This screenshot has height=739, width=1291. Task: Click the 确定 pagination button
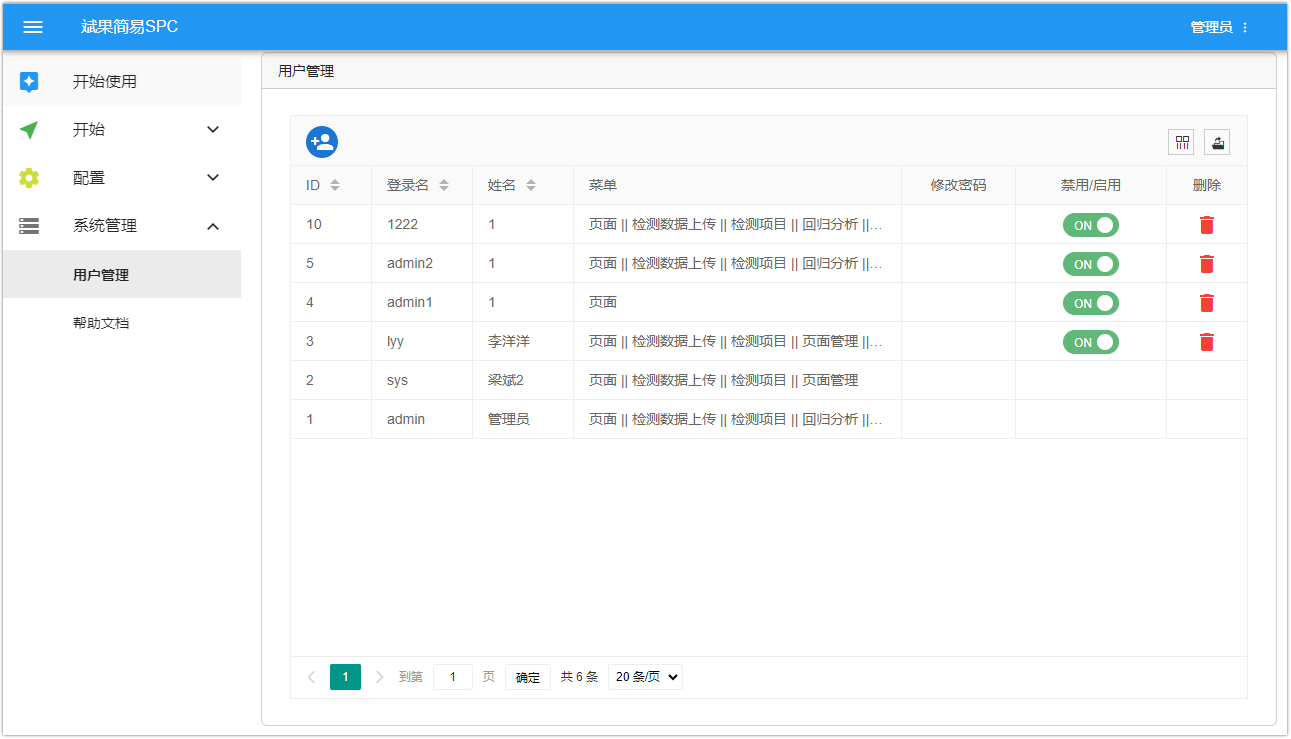527,677
